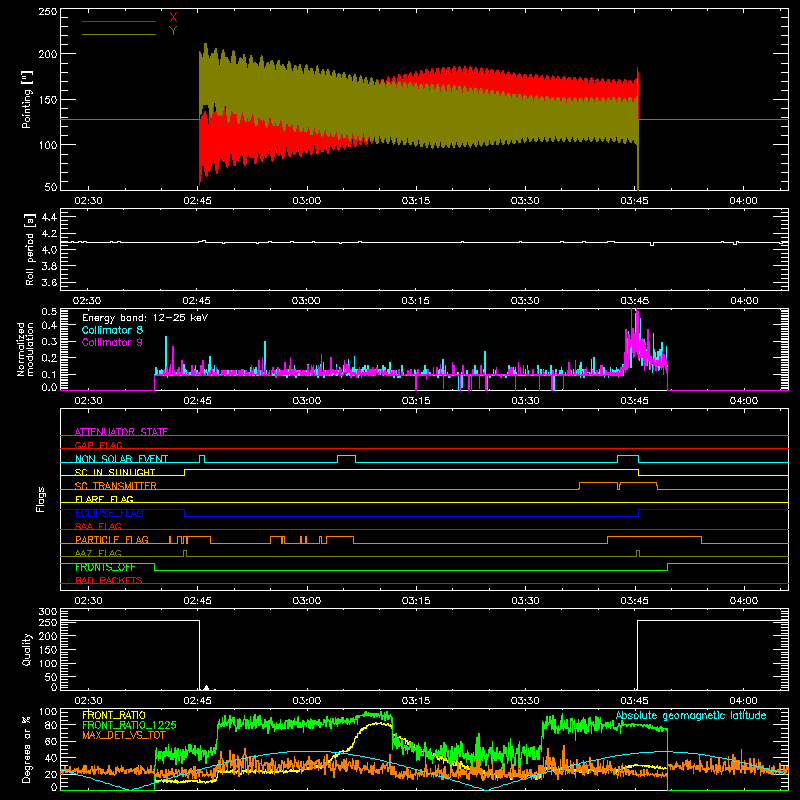800x800 pixels.
Task: Click the NON_SOLAR_EVENT flag label
Action: (x=121, y=459)
